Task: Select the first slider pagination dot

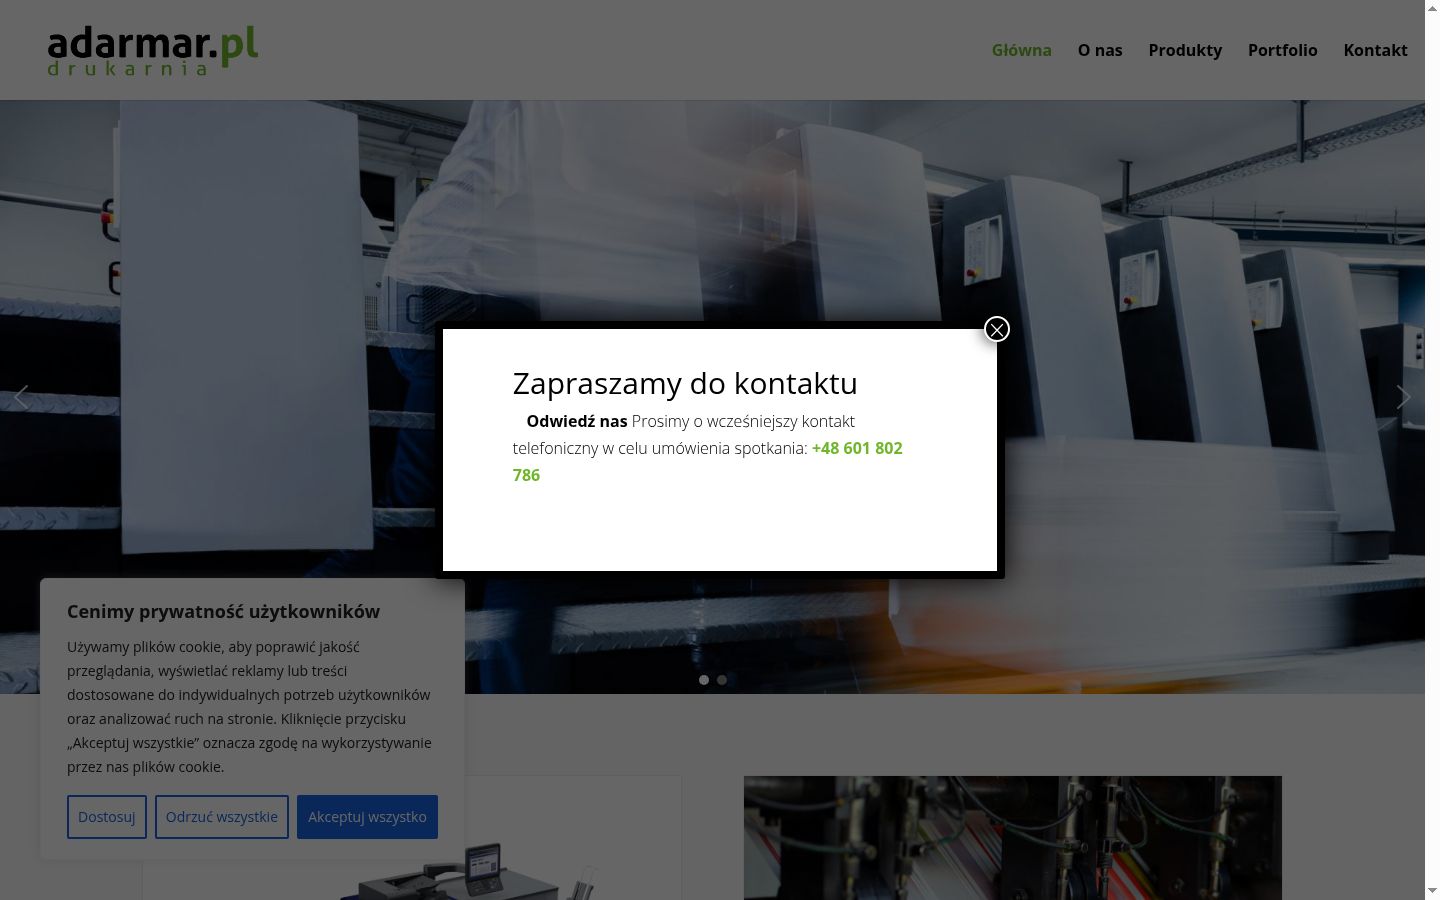Action: [704, 680]
